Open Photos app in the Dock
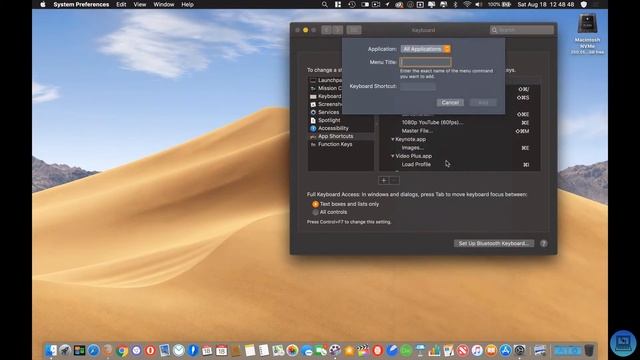640x360 pixels. (x=292, y=350)
